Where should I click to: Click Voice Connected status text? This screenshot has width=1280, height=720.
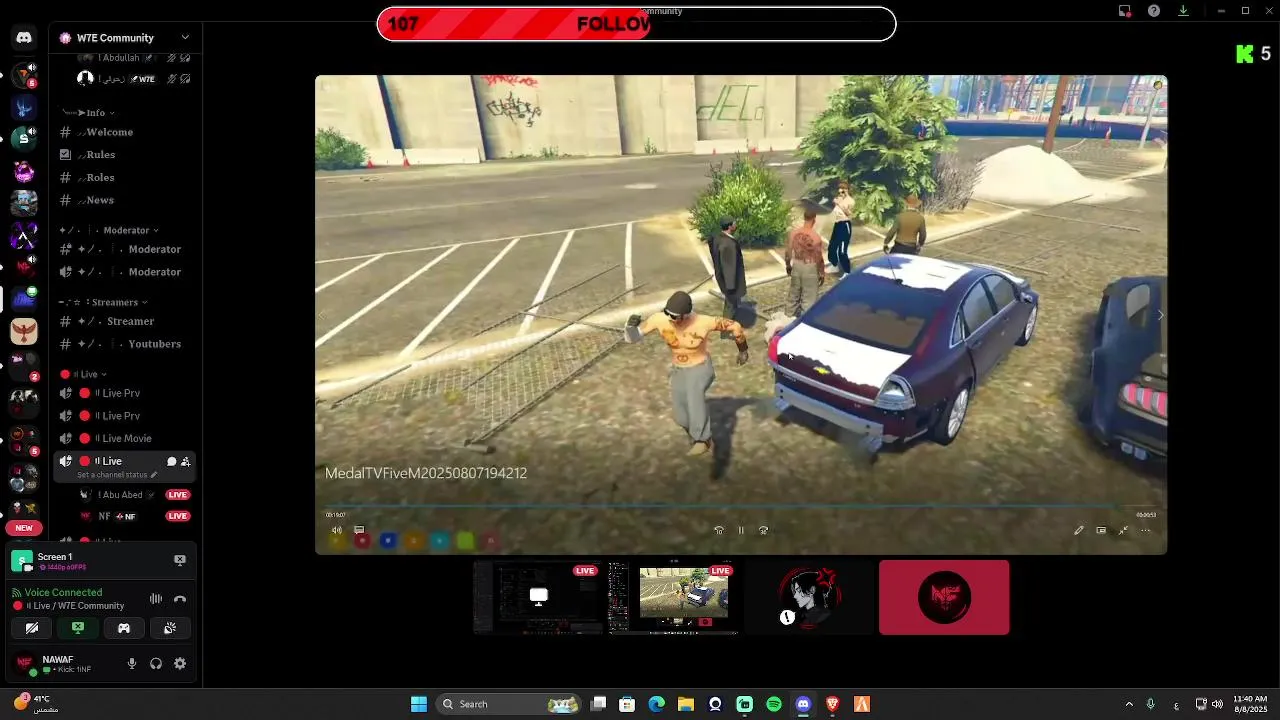(x=63, y=592)
